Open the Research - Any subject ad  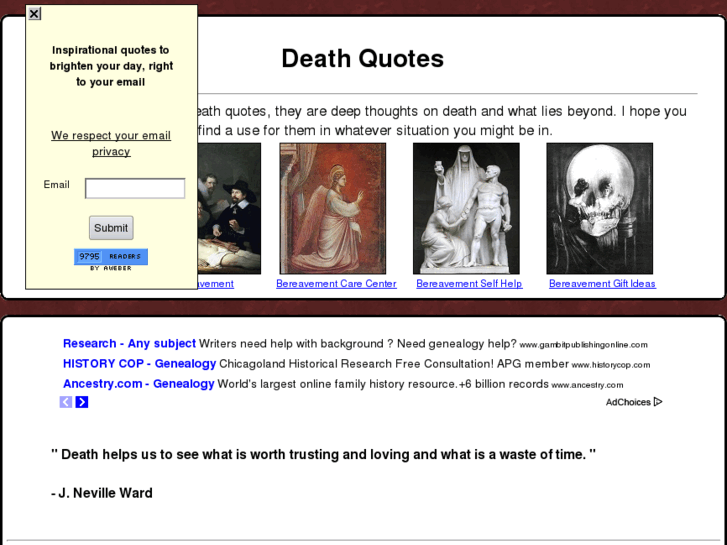[x=129, y=344]
